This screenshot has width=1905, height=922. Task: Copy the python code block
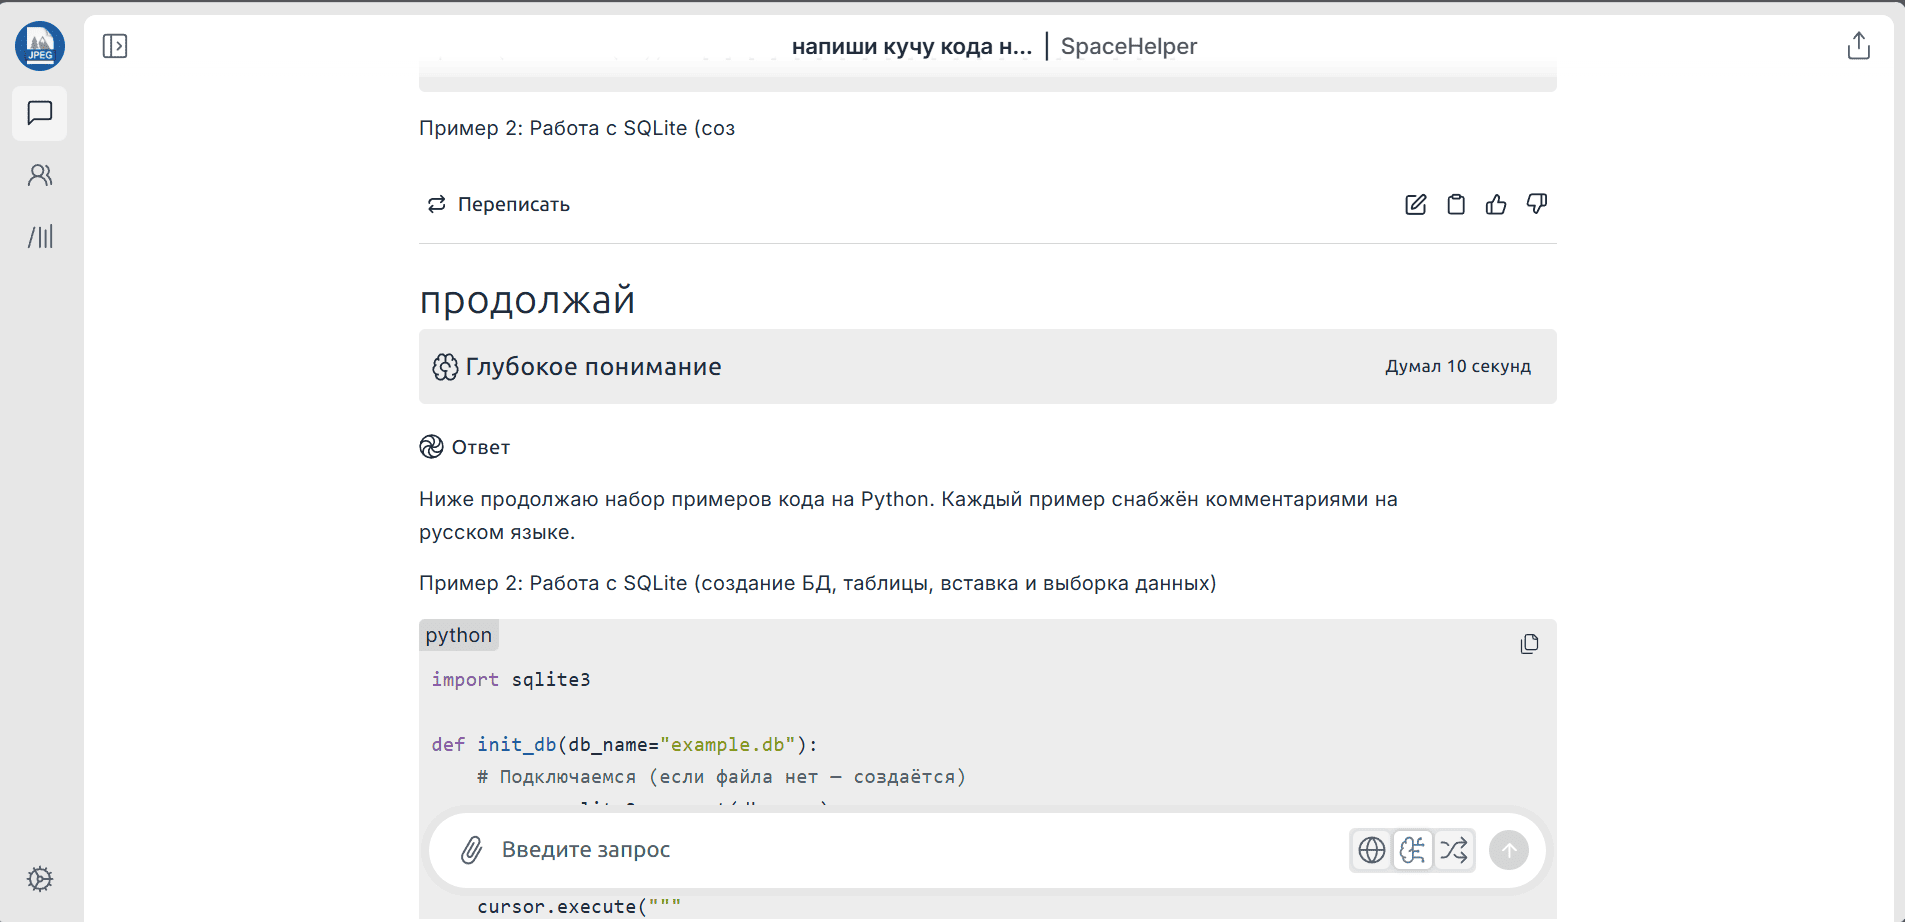[1529, 644]
